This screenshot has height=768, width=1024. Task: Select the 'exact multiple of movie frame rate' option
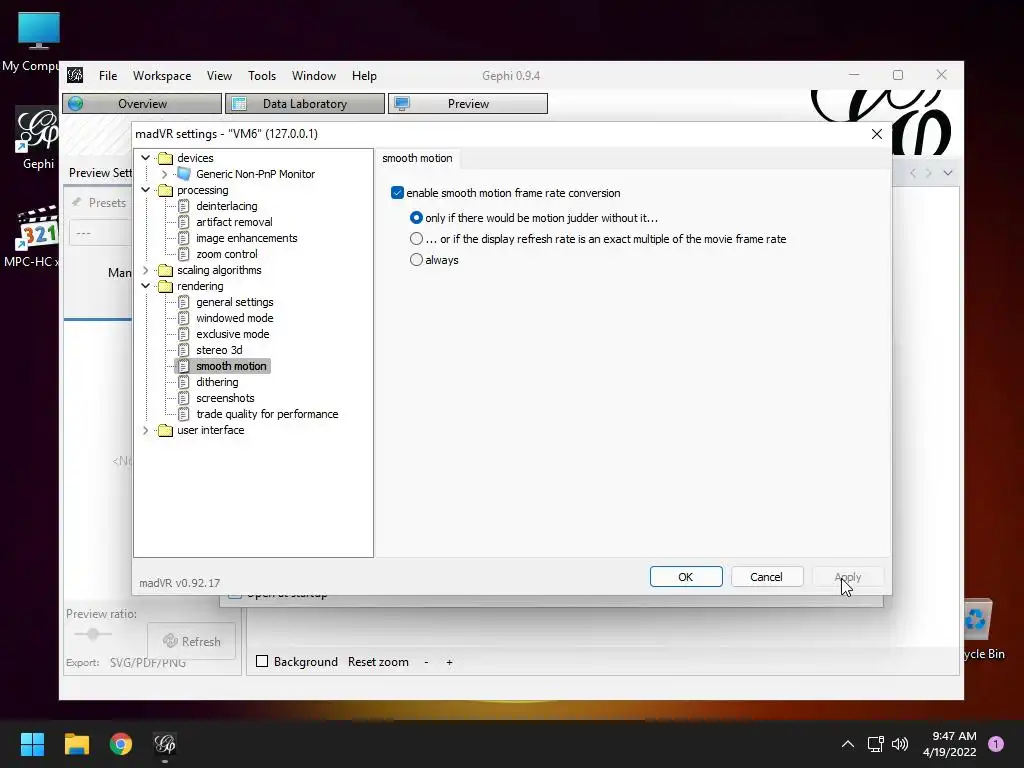(416, 239)
